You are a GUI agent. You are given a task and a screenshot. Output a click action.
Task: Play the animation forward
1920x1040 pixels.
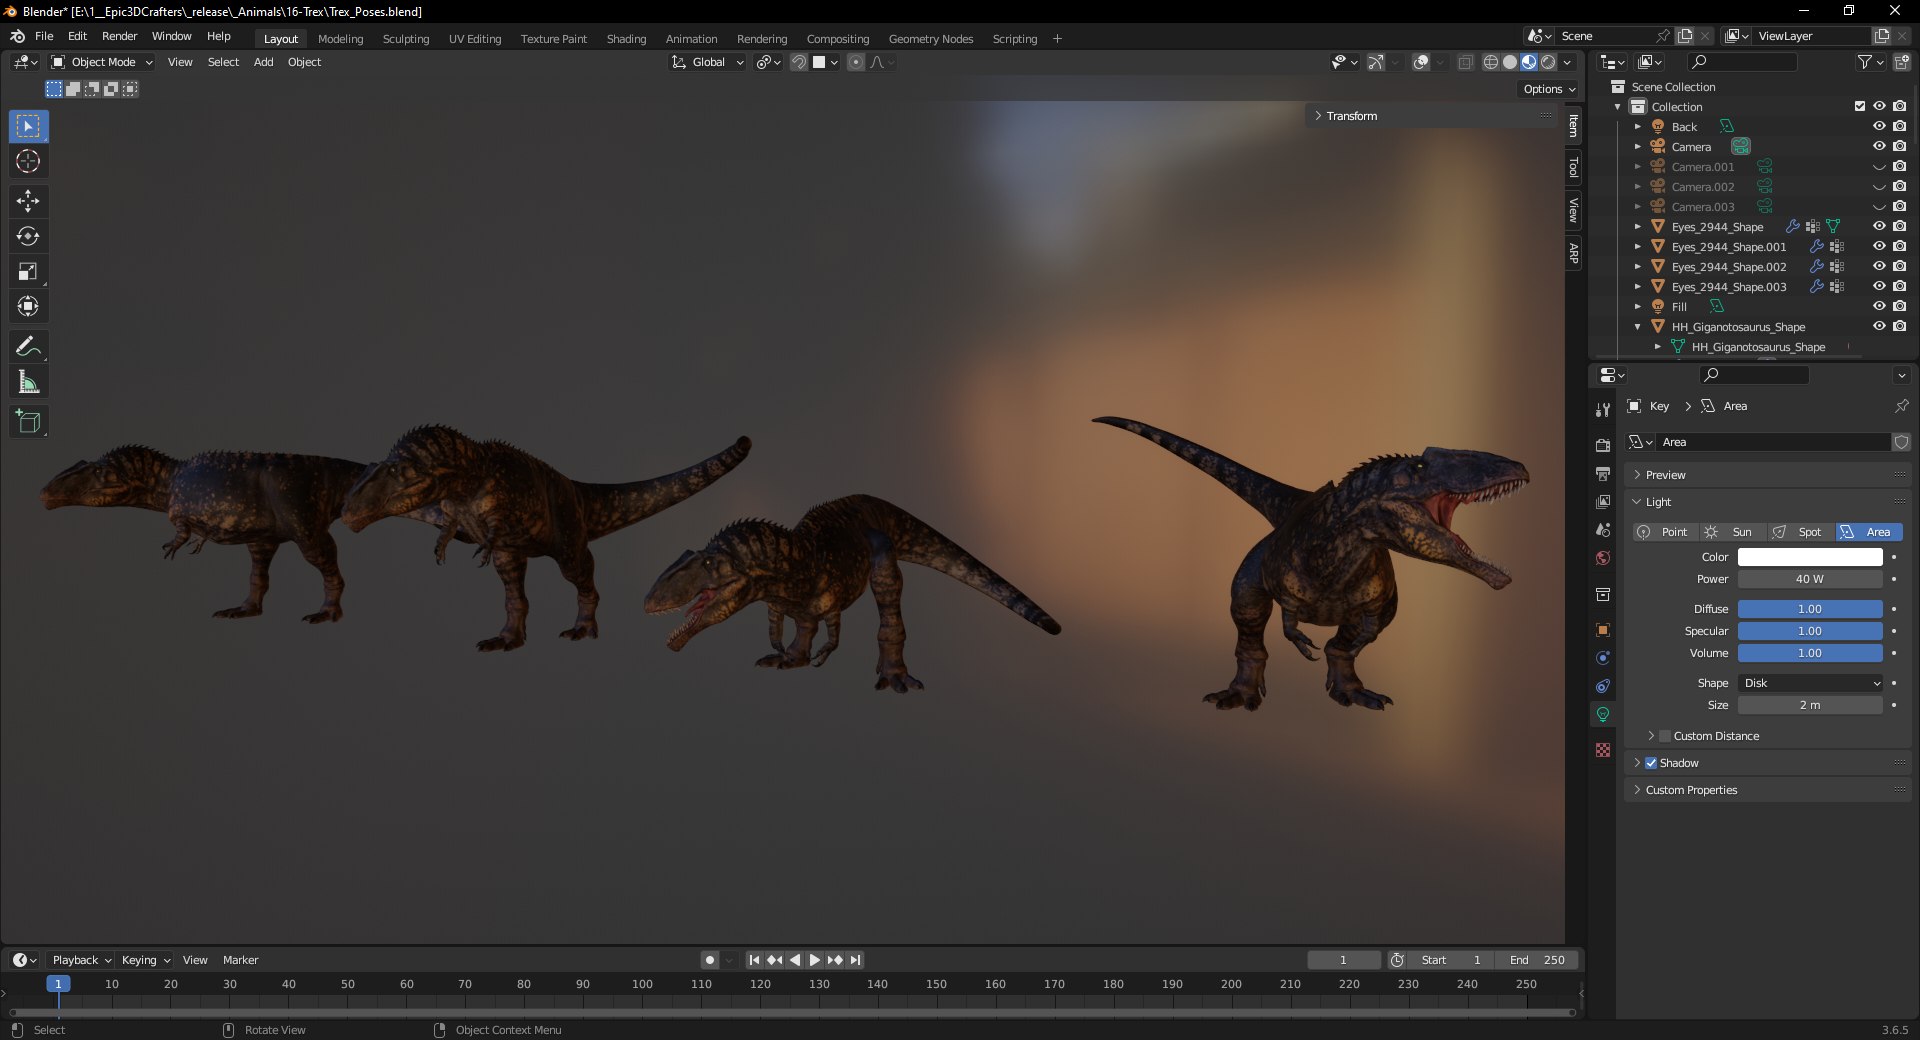(815, 960)
